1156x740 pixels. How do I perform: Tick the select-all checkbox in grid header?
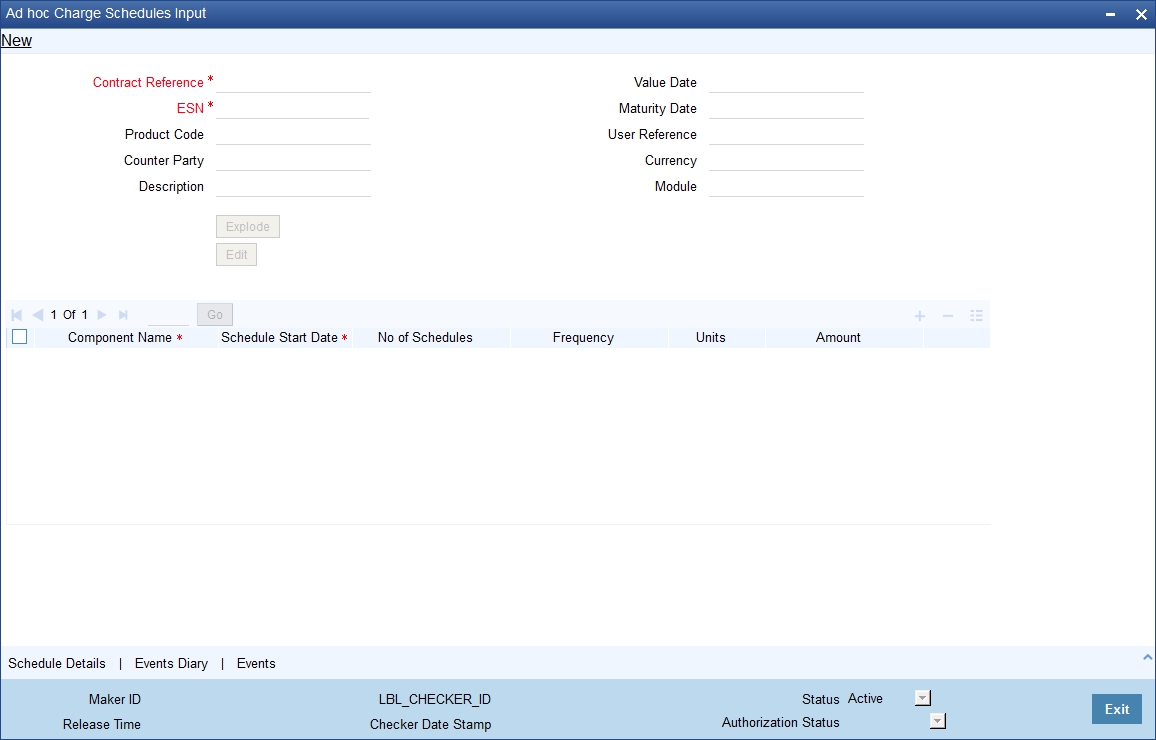point(20,337)
